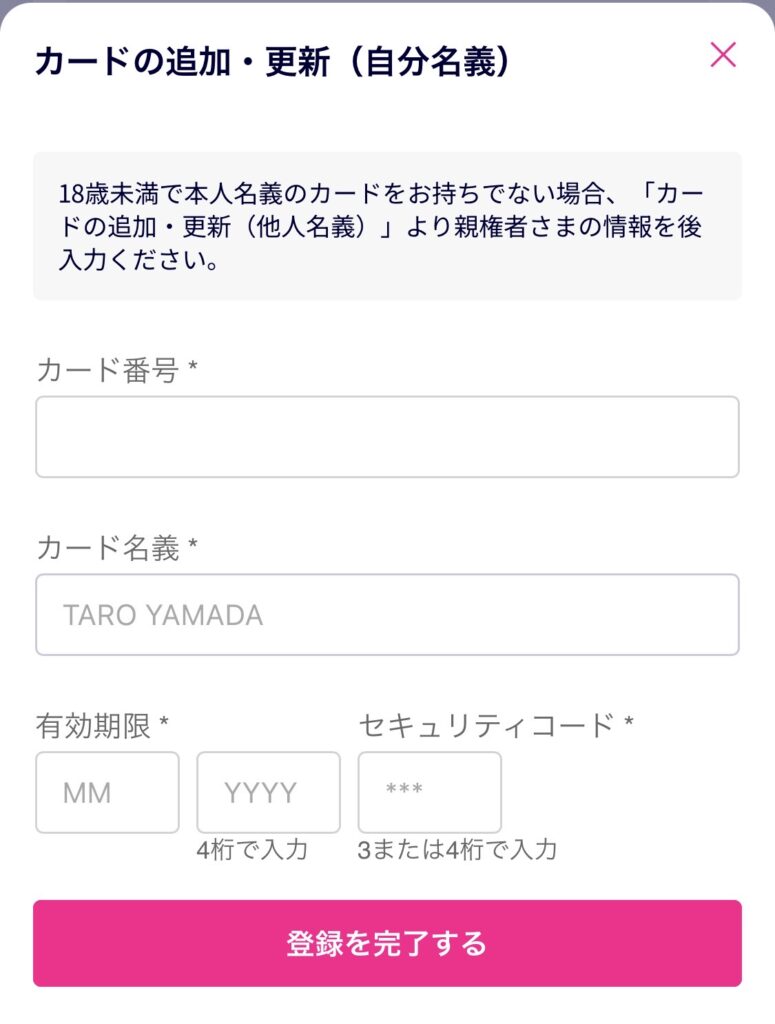Click the required asterisk beside 有効期限
Viewport: 775px width, 1024px height.
pos(164,723)
